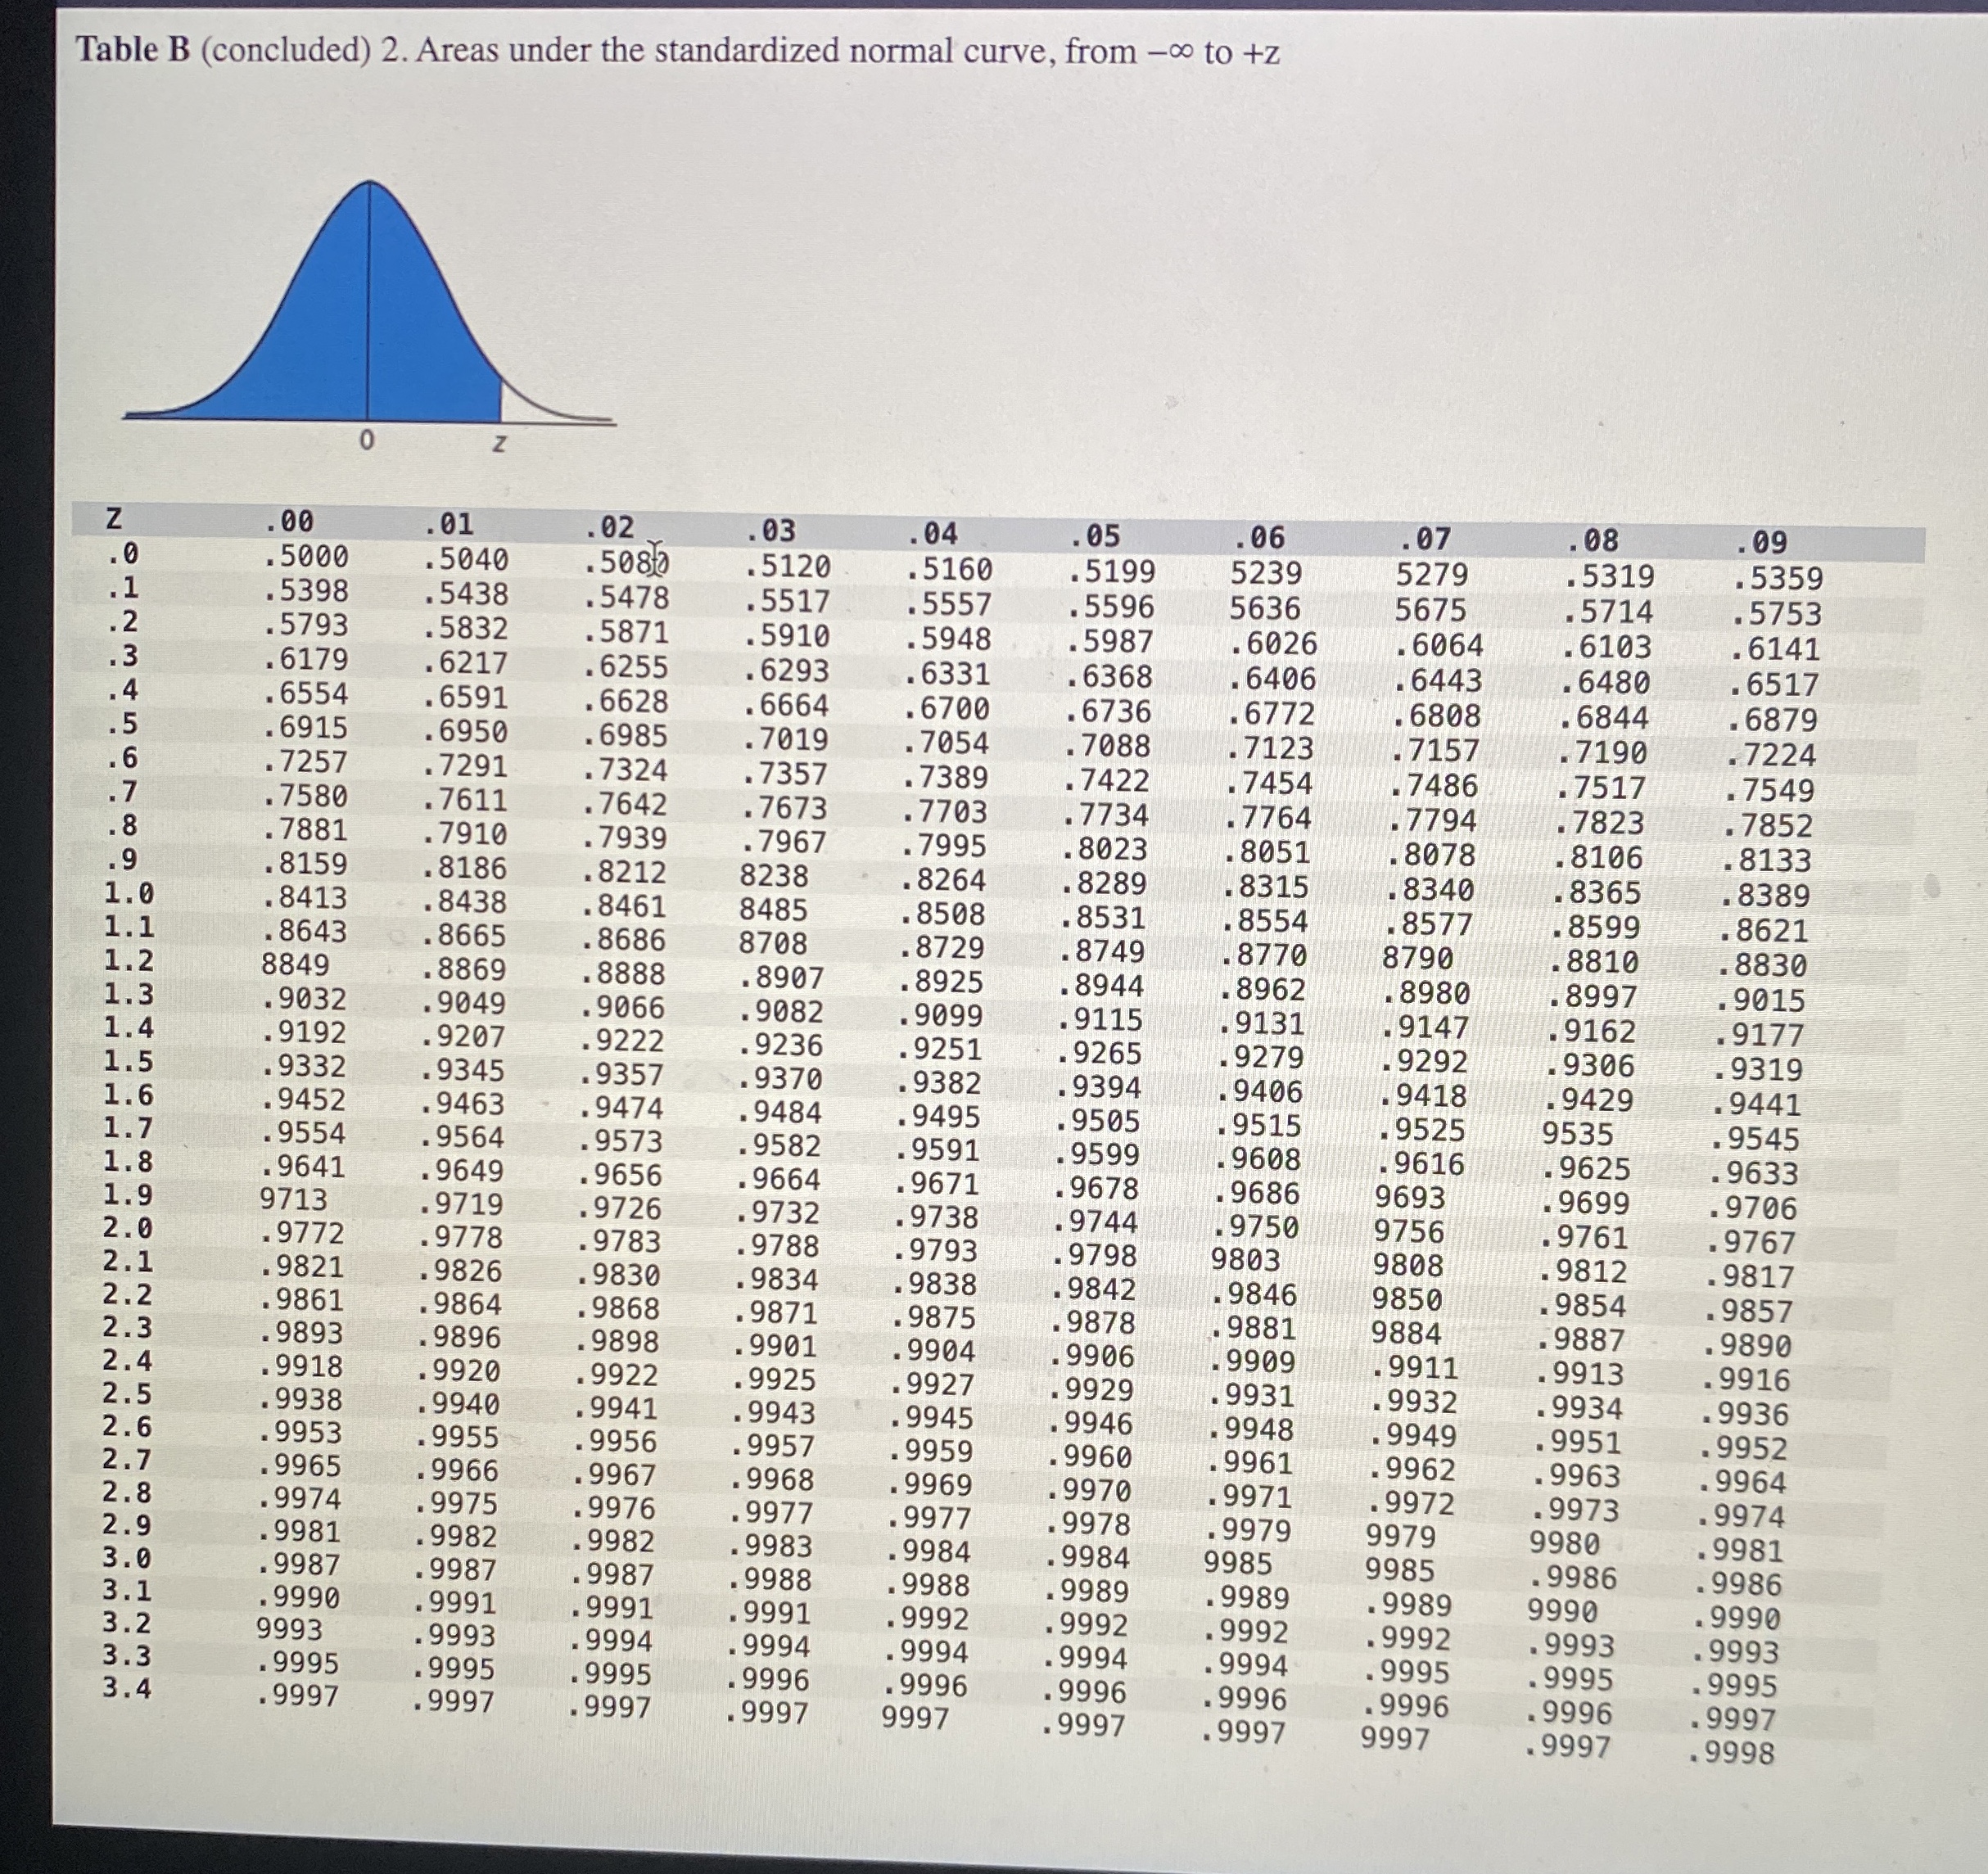The height and width of the screenshot is (1874, 1988).
Task: Click the .09 column header
Action: [1761, 542]
